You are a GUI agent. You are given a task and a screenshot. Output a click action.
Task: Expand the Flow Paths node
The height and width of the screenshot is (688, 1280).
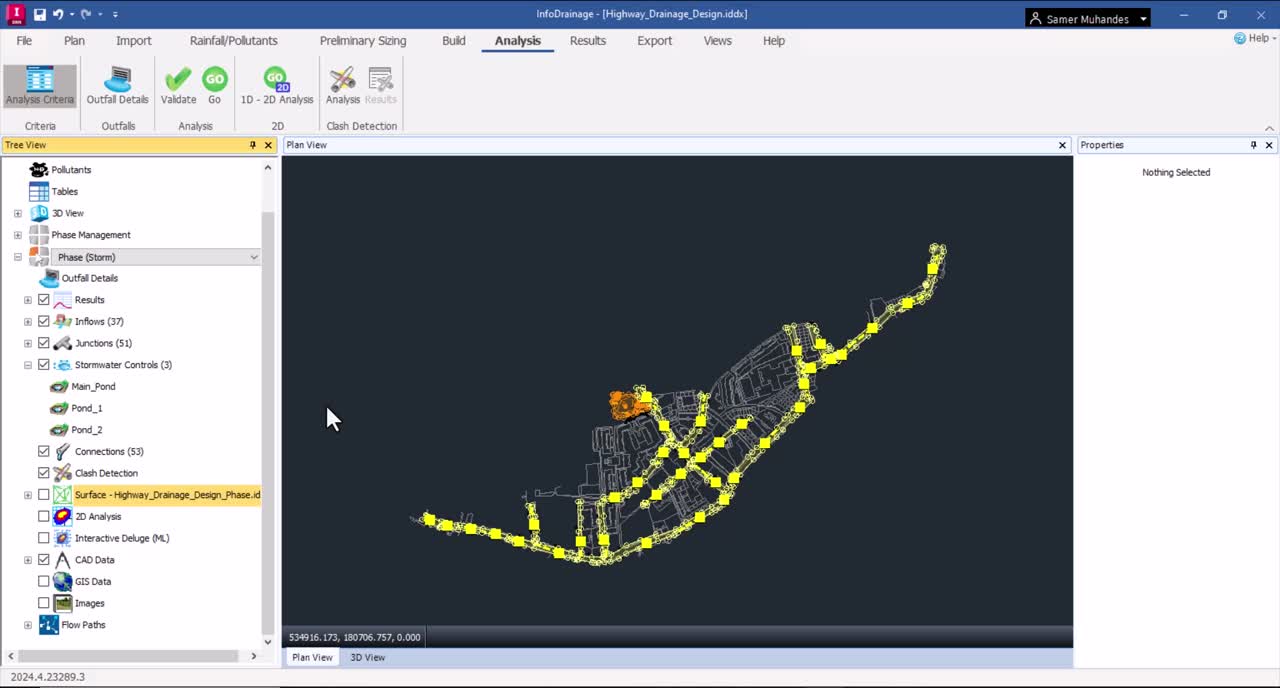point(28,625)
